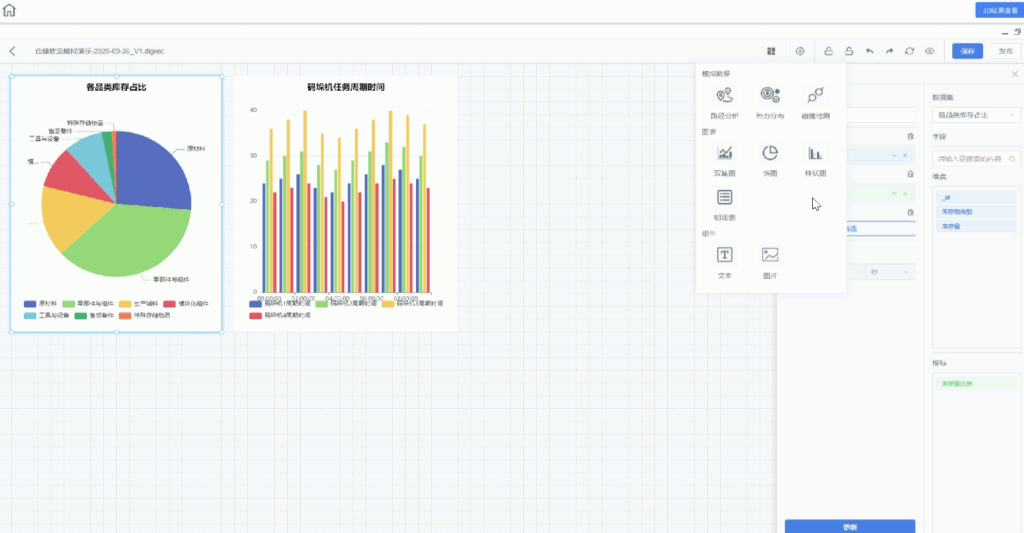Image resolution: width=1024 pixels, height=533 pixels.
Task: Select the _id dimension field
Action: (x=976, y=197)
